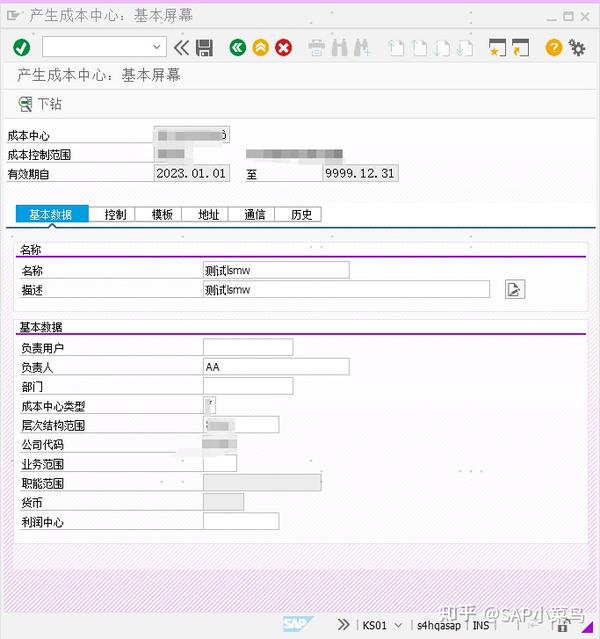Go to Last Page icon

(x=465, y=48)
